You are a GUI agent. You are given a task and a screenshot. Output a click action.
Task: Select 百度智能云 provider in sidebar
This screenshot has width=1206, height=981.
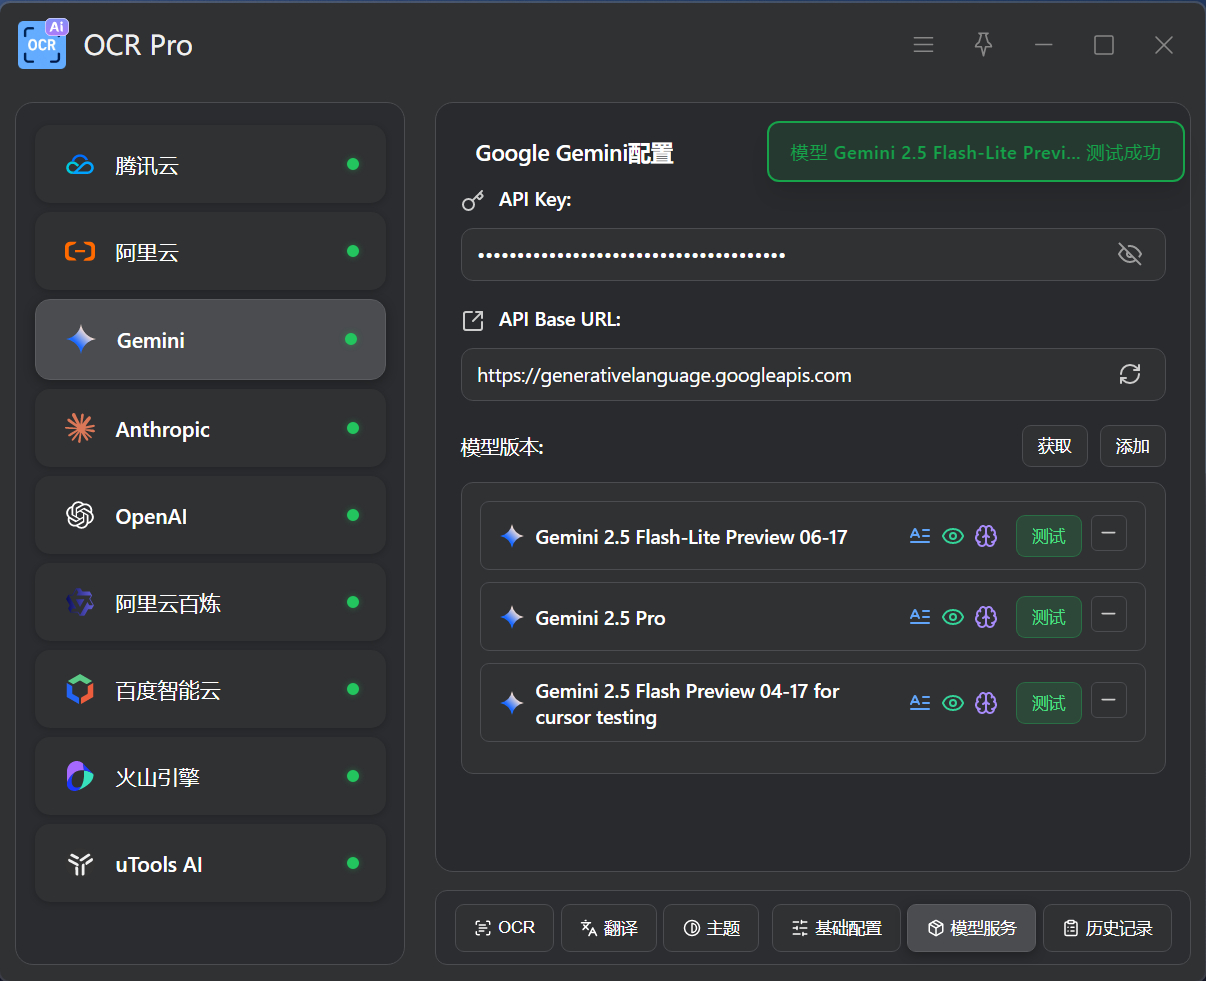coord(210,690)
